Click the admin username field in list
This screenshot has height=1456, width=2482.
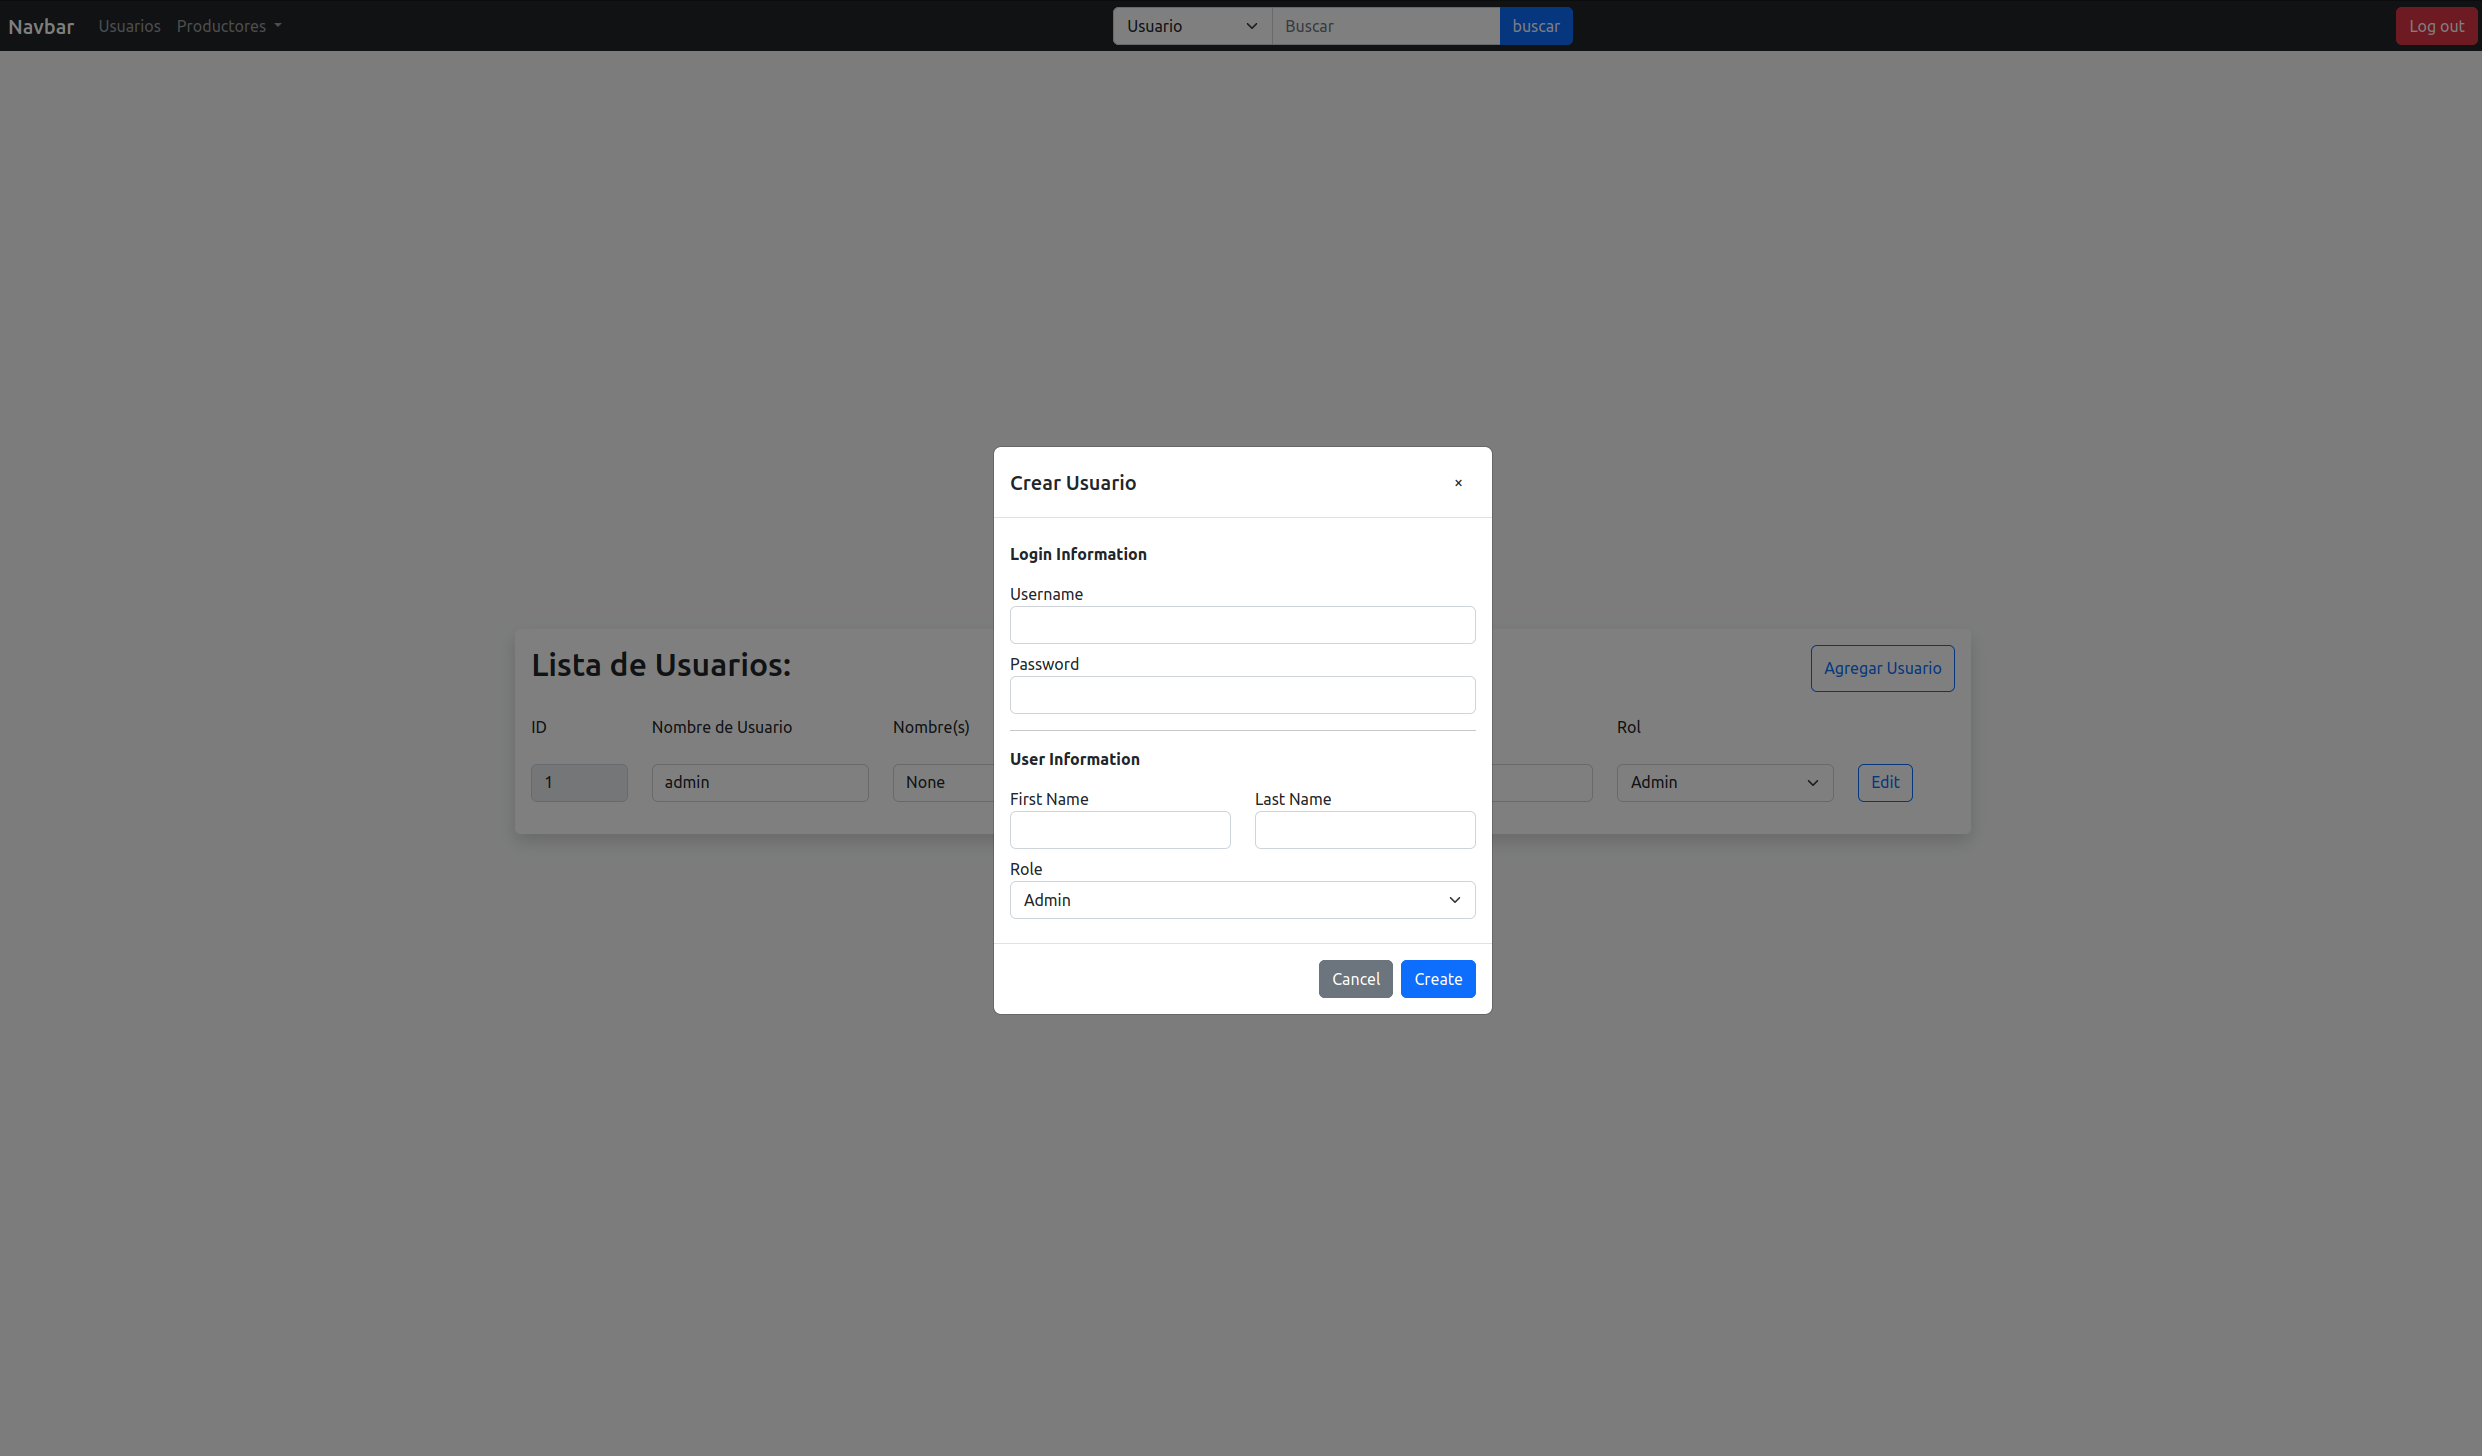click(x=760, y=782)
